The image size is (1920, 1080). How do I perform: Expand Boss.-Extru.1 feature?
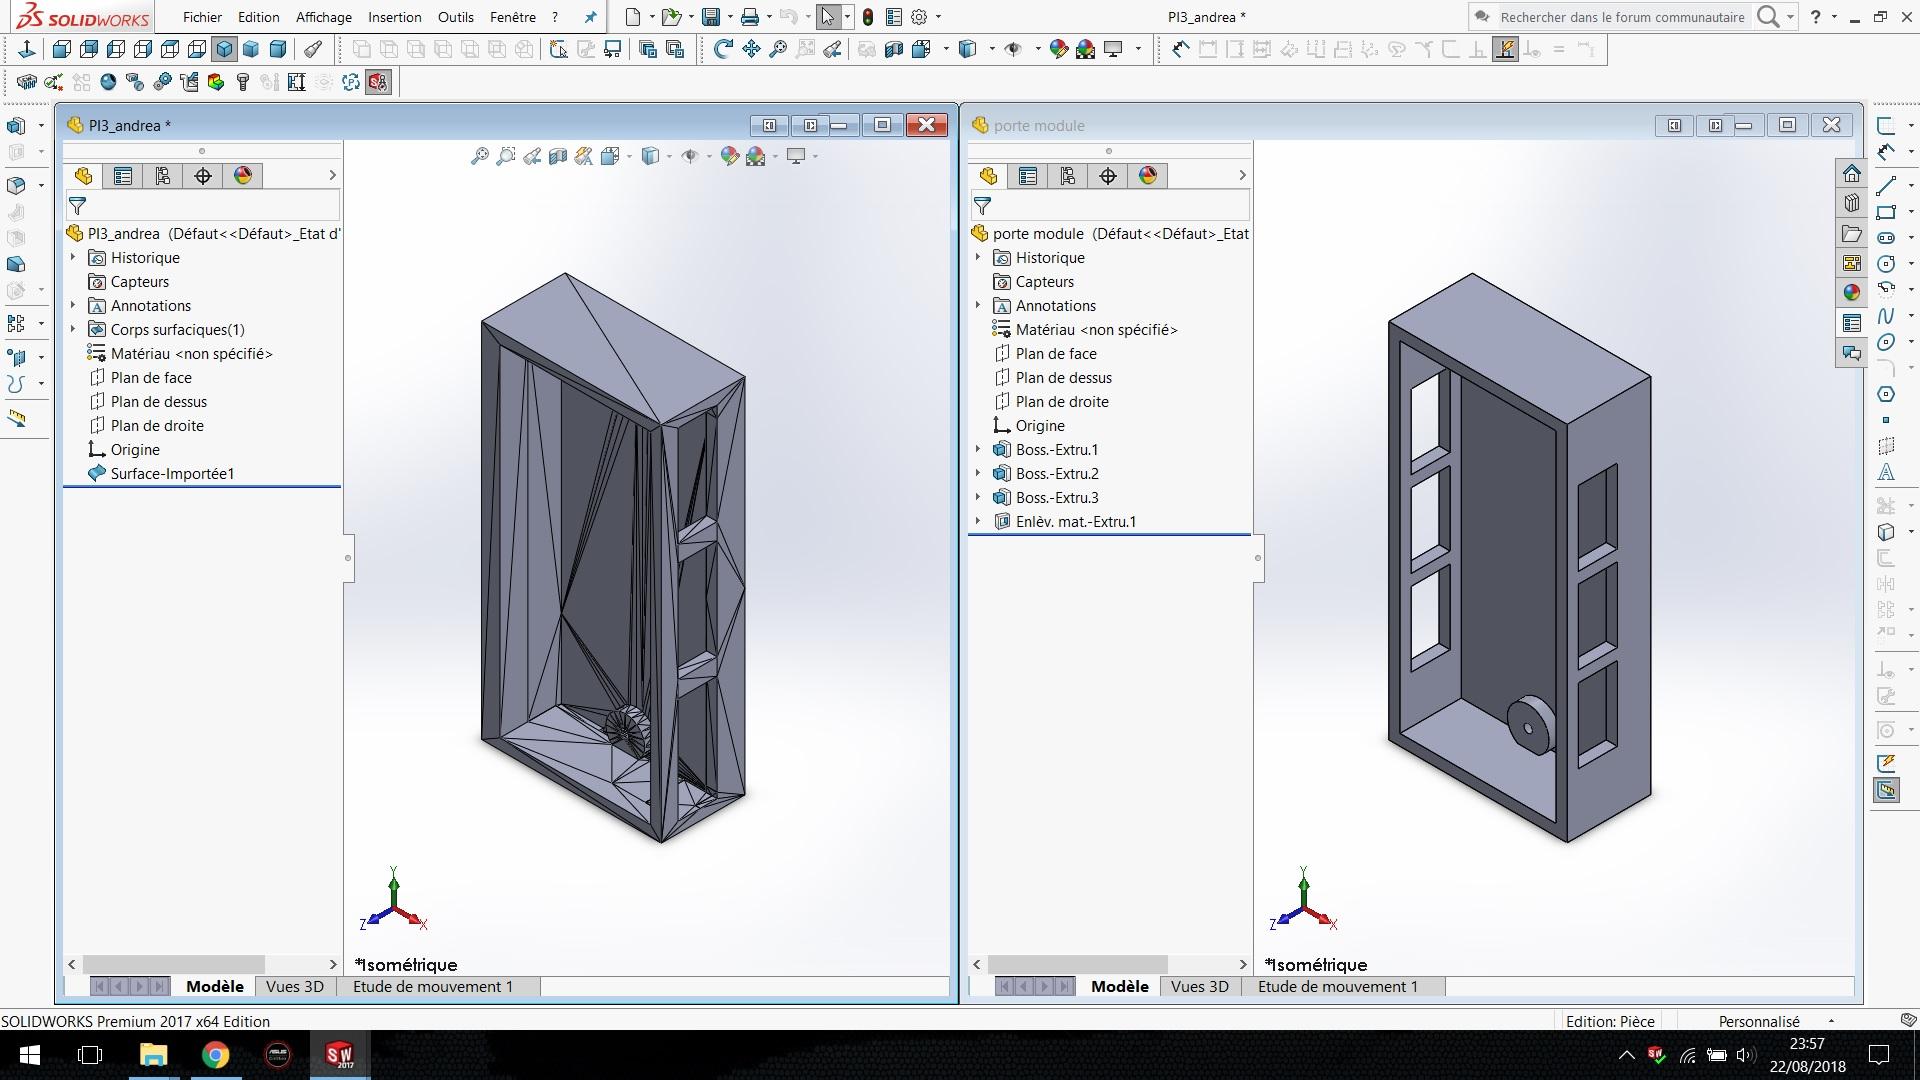978,449
